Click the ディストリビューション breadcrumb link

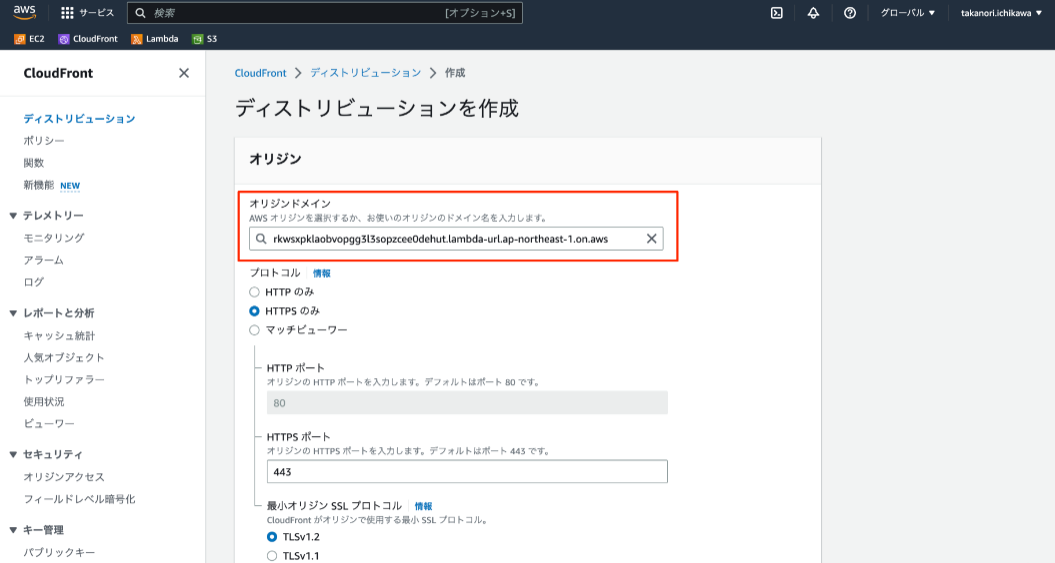point(365,73)
